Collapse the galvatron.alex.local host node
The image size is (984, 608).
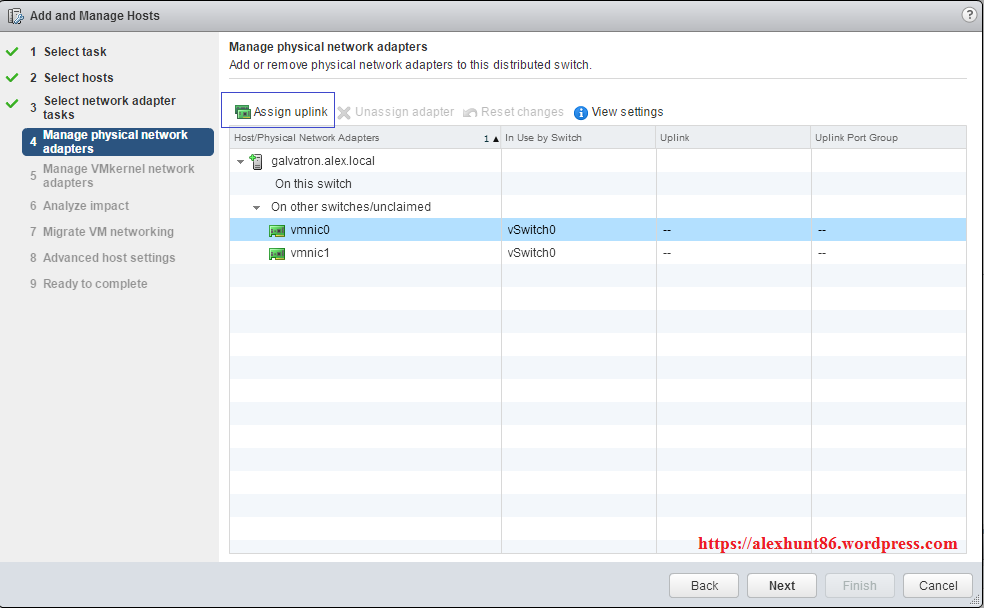pyautogui.click(x=240, y=161)
